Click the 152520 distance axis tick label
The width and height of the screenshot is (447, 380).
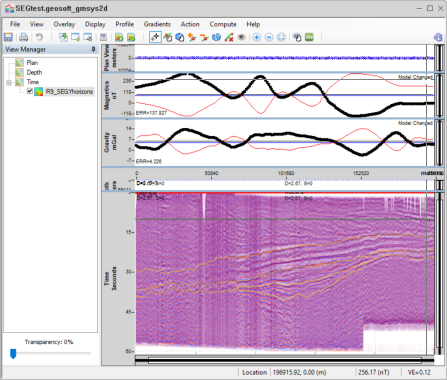point(361,173)
